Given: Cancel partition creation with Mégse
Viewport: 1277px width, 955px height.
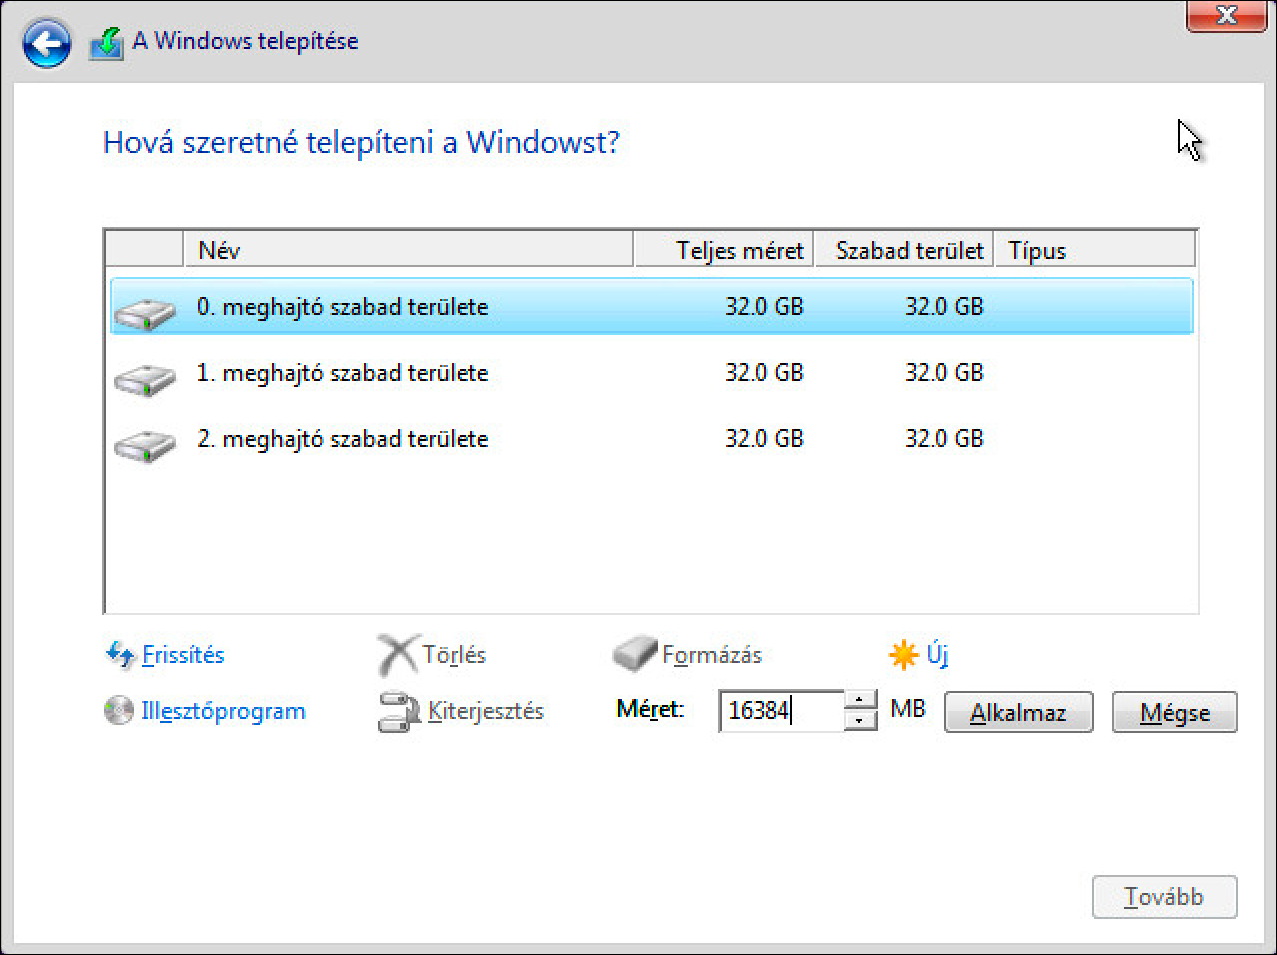Looking at the screenshot, I should coord(1174,712).
